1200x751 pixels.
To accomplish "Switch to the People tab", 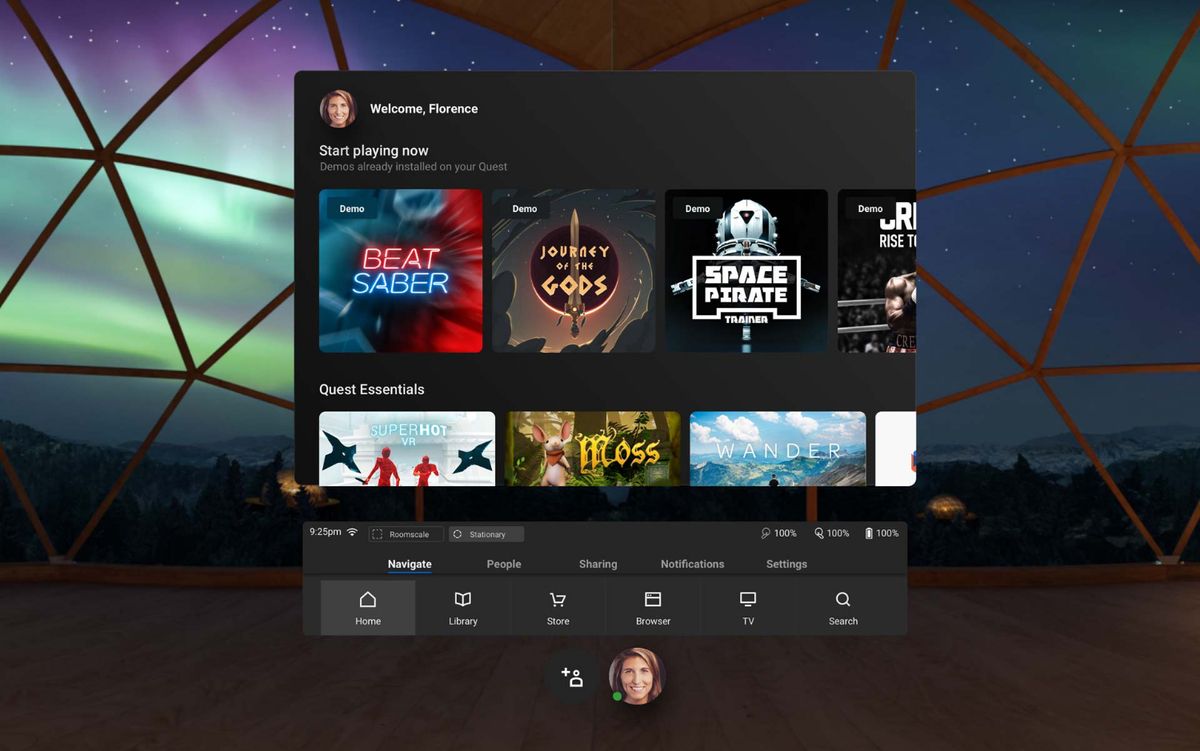I will coord(503,564).
